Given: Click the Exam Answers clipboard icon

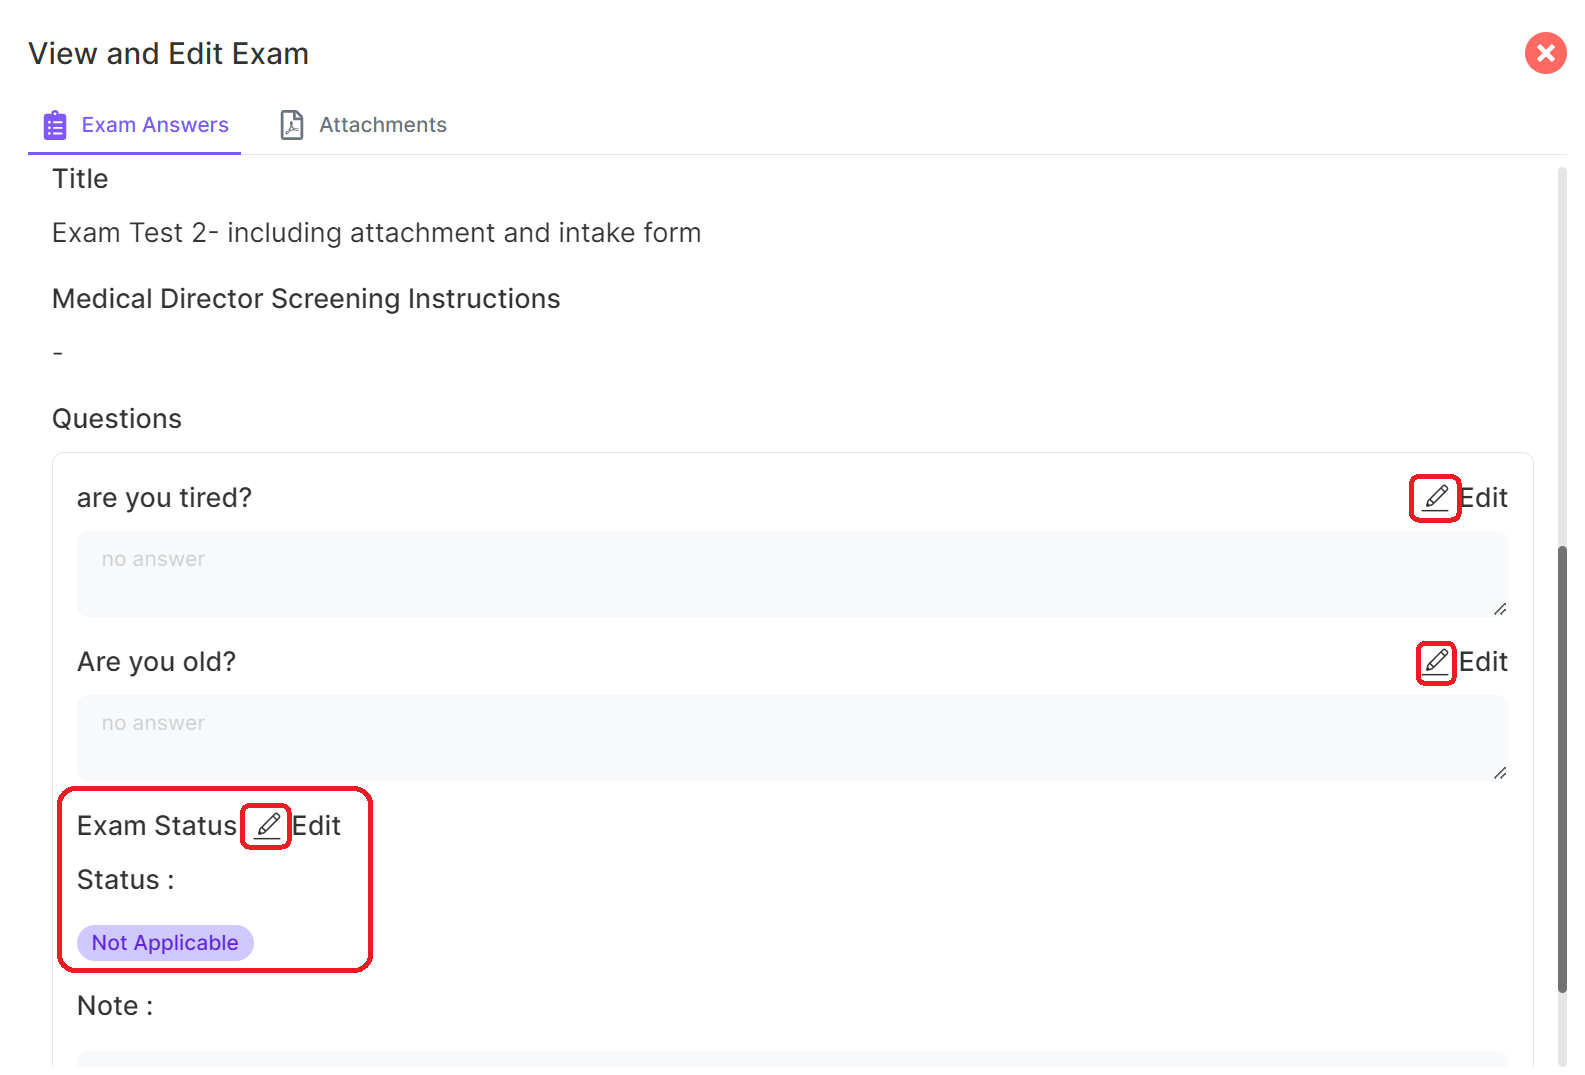Looking at the screenshot, I should coord(55,126).
